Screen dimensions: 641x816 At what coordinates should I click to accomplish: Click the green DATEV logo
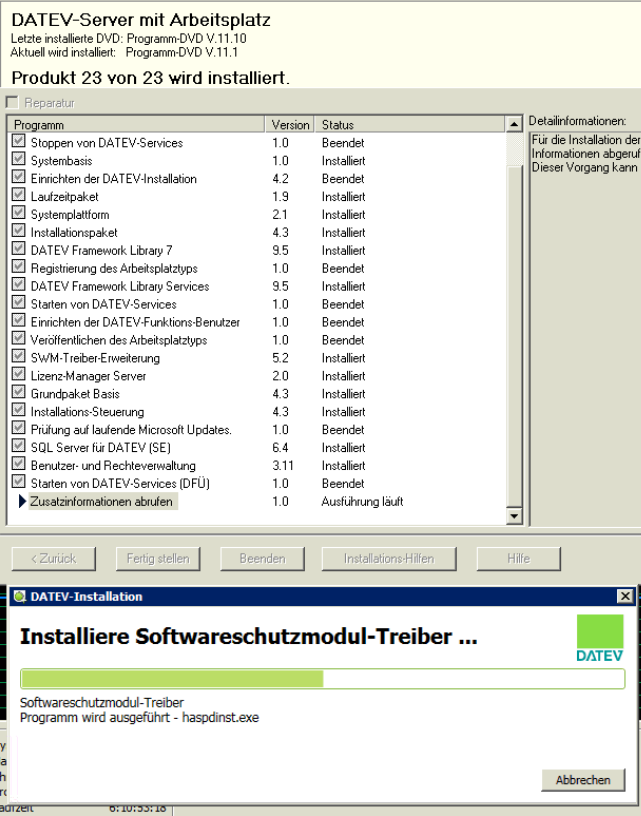600,638
